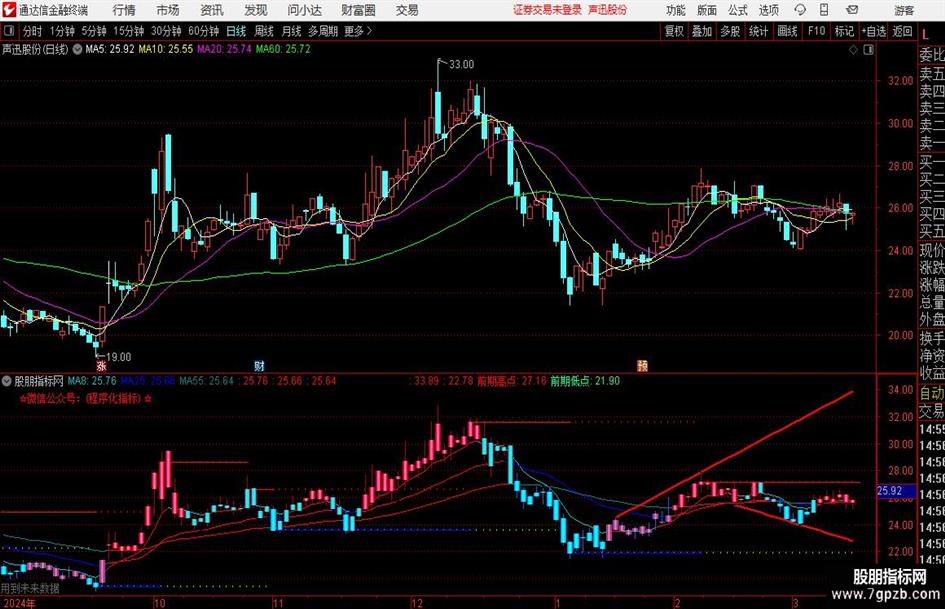Screen dimensions: 945x609
Task: Open the 交易 menu
Action: (407, 10)
